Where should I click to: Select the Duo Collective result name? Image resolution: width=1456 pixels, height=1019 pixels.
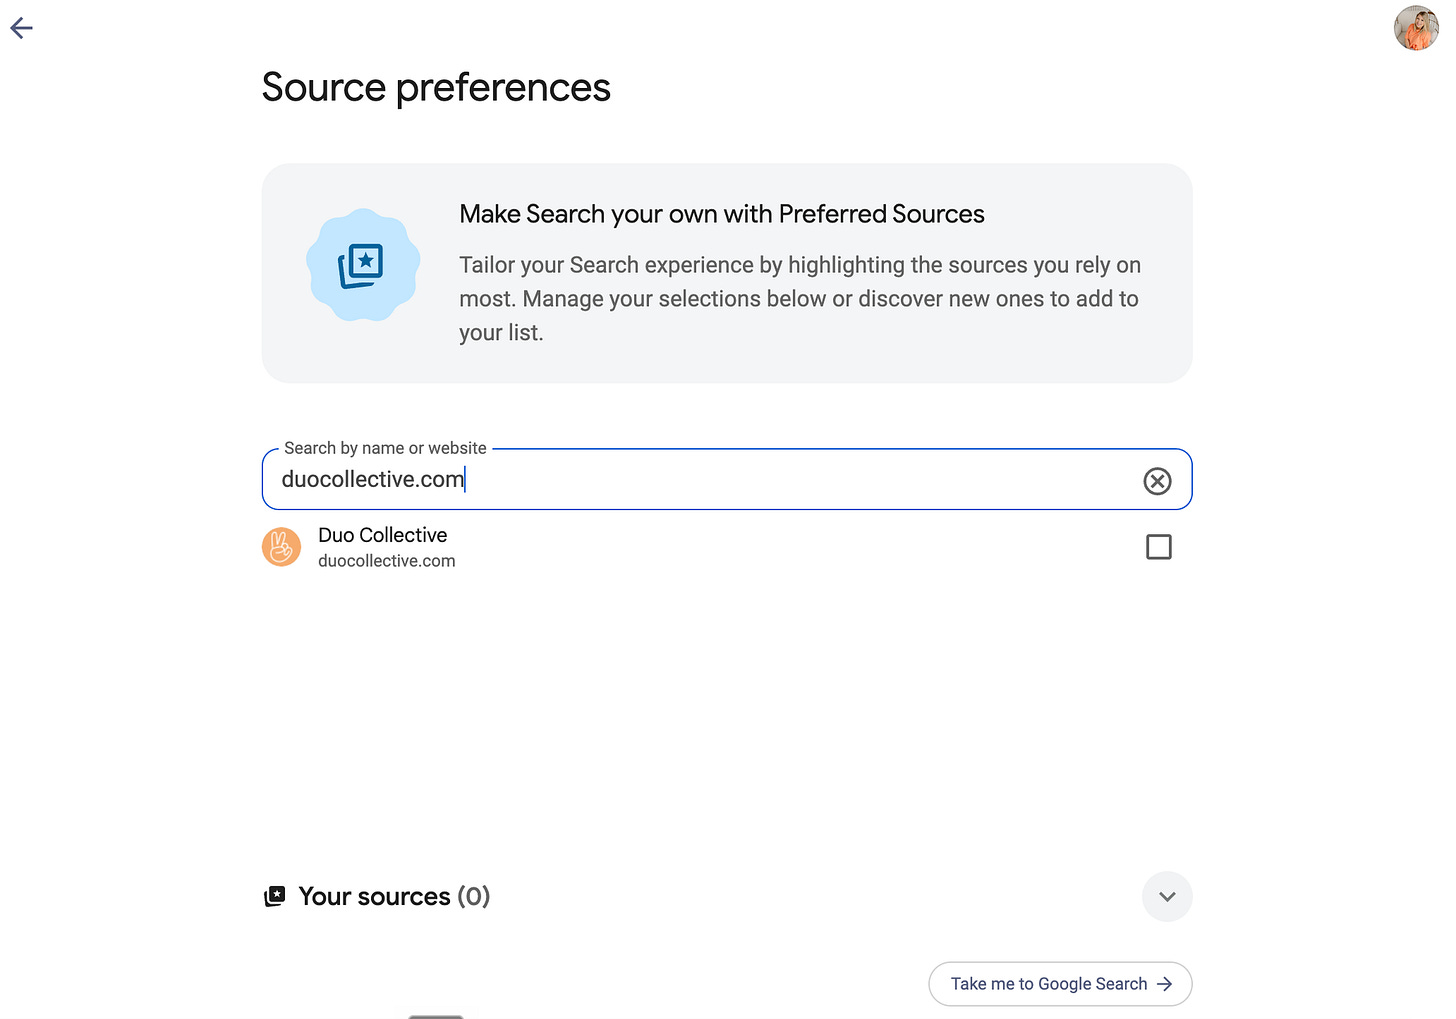coord(383,535)
